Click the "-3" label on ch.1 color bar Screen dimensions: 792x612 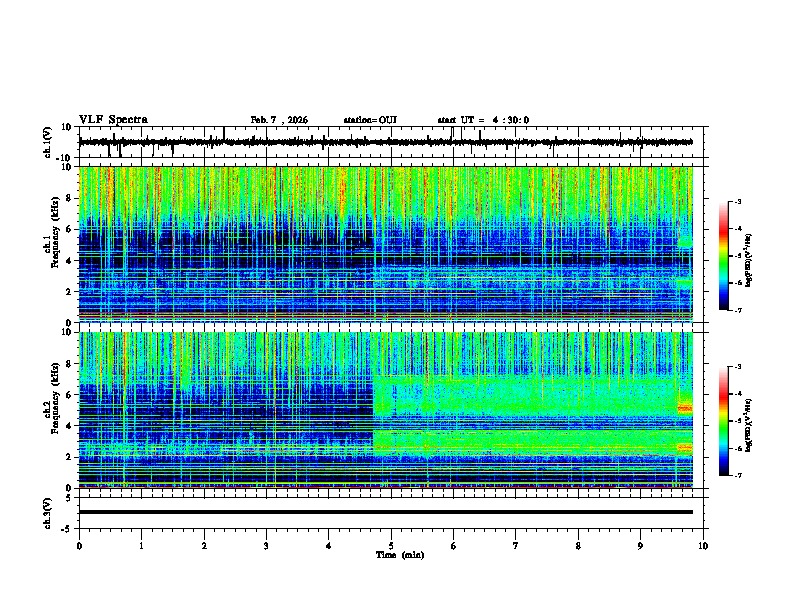(738, 201)
